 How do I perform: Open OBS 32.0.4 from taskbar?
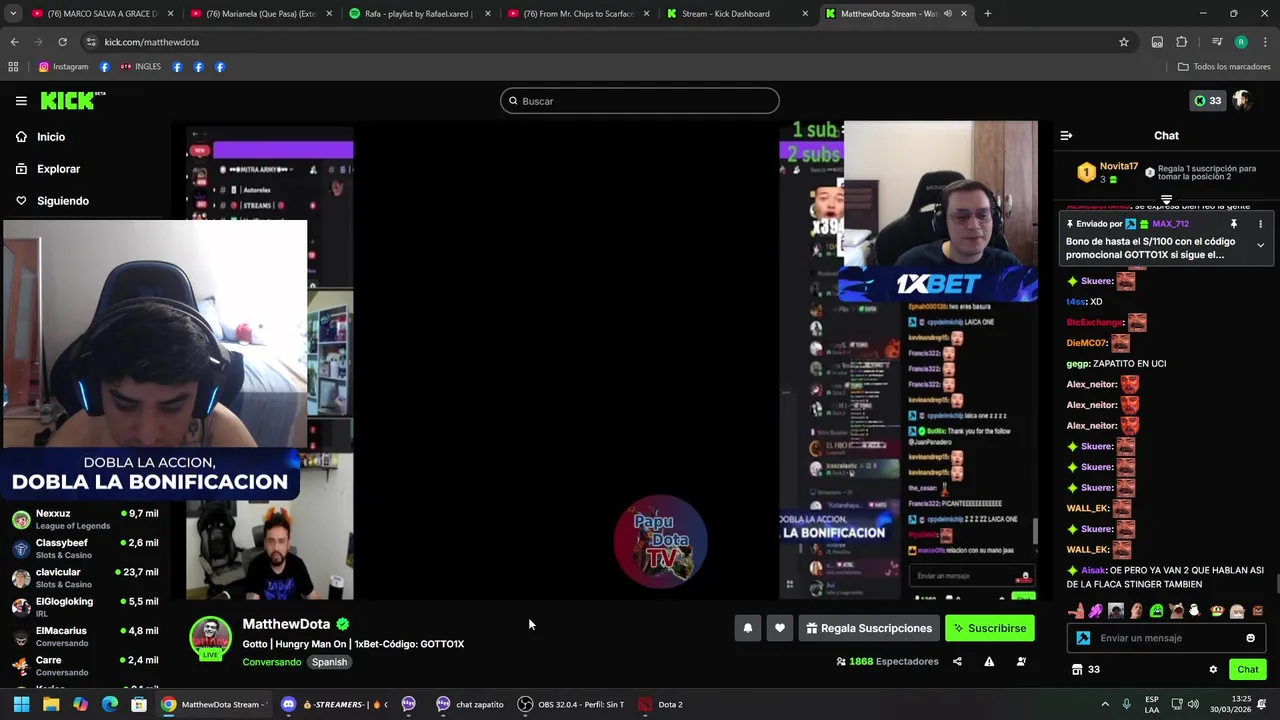(x=571, y=704)
